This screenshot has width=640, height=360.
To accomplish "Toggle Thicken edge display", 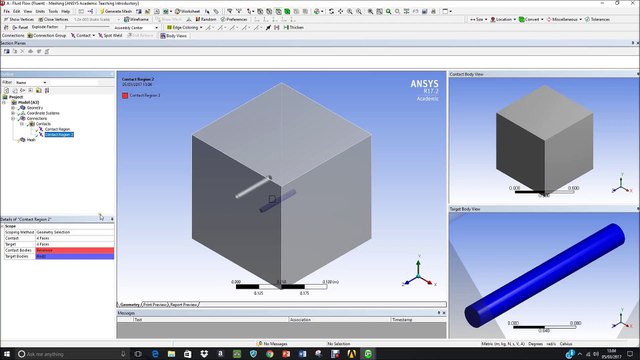I will click(x=293, y=27).
